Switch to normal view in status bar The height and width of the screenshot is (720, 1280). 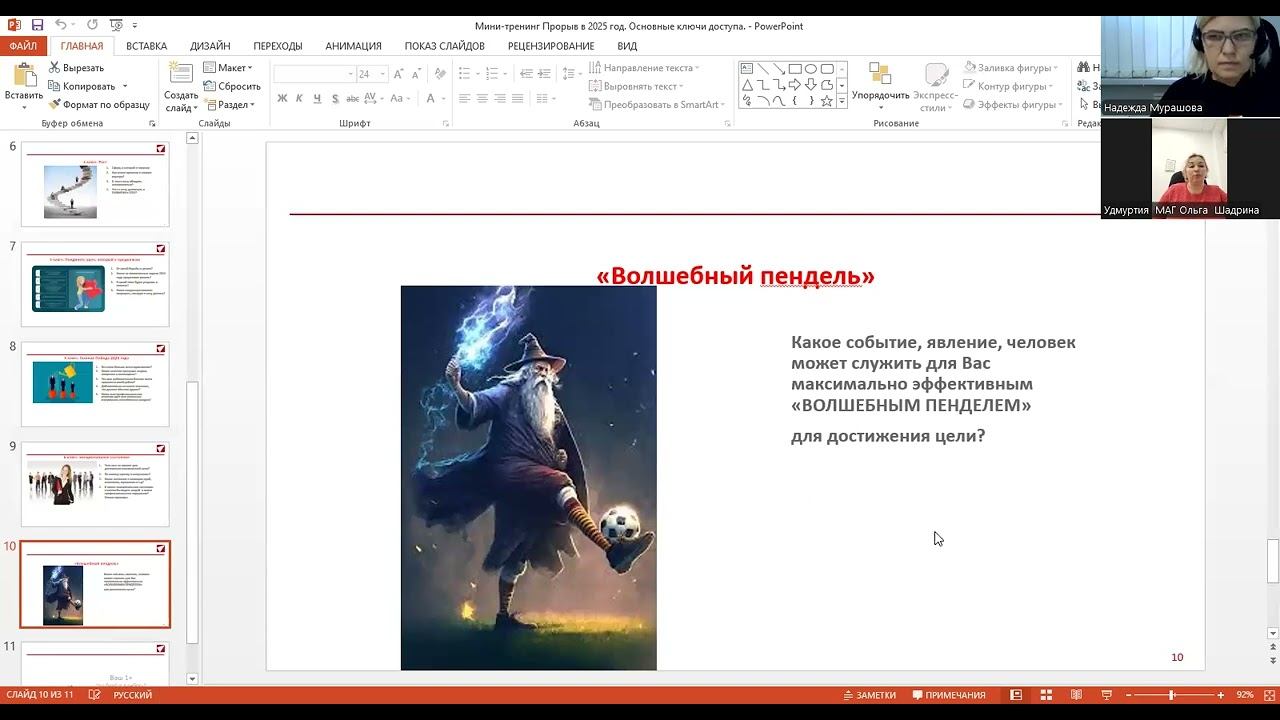pos(1016,695)
